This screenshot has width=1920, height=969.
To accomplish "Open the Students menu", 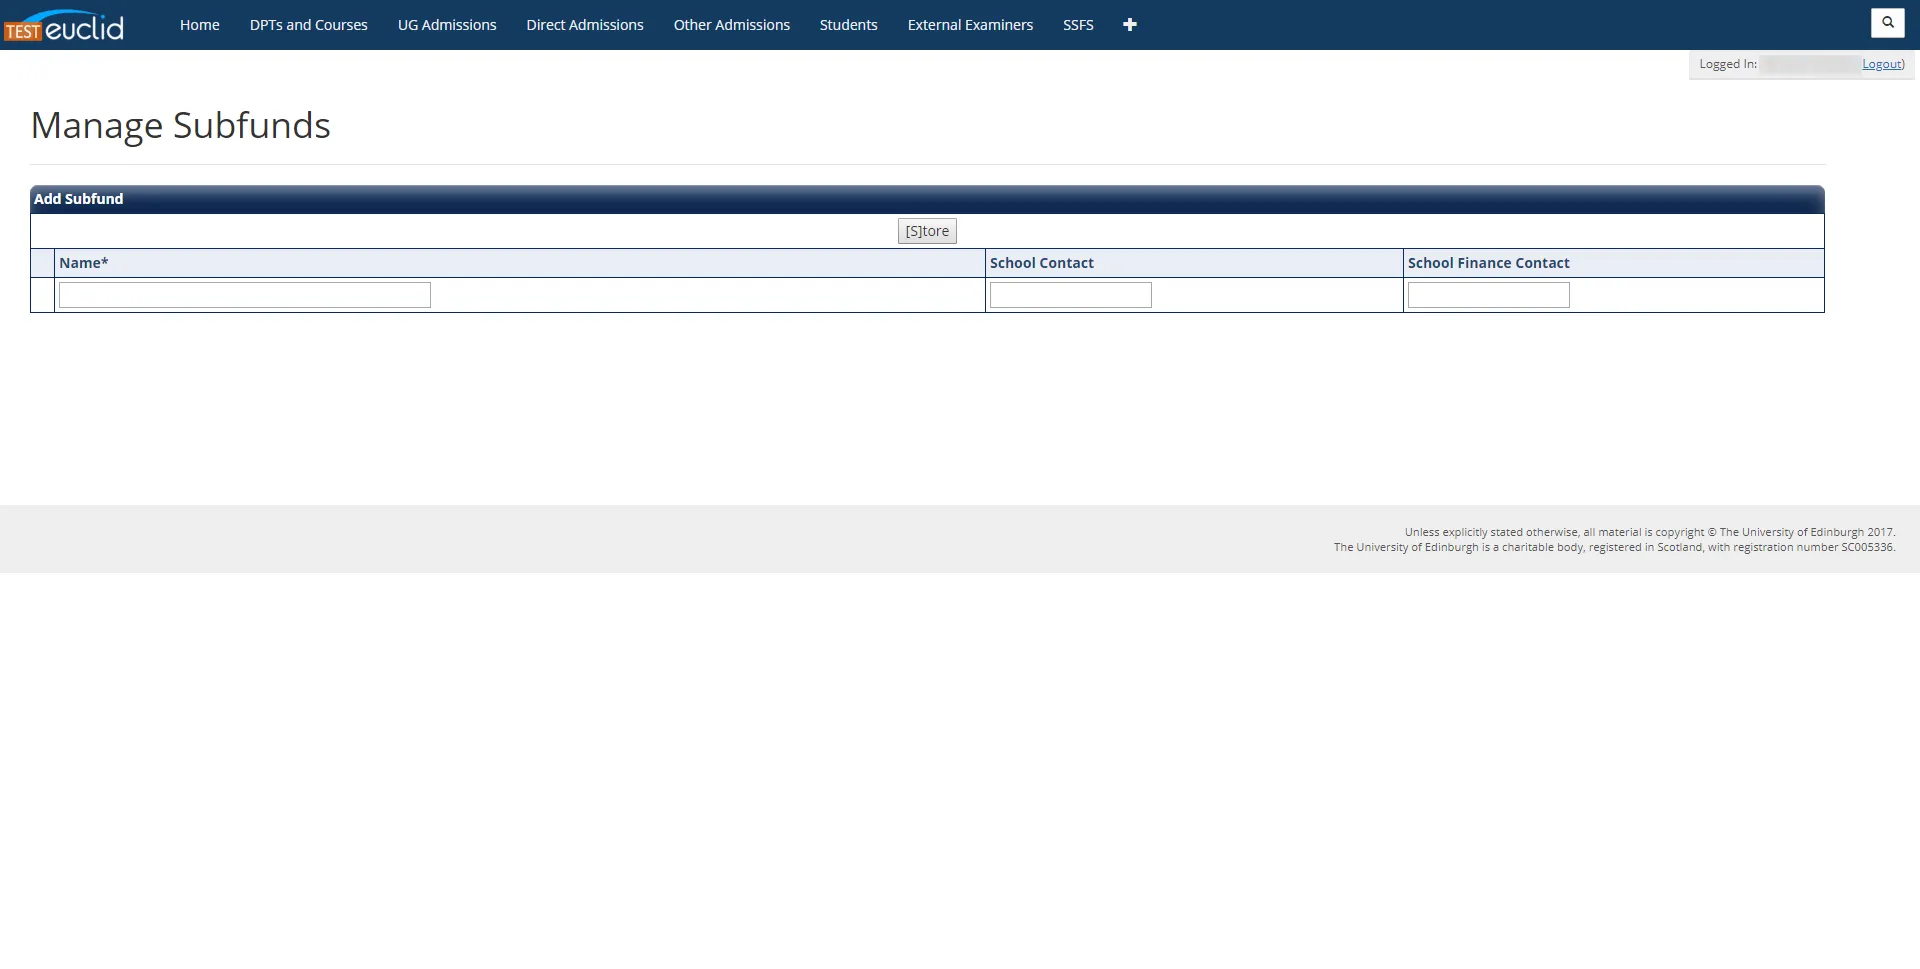I will [848, 24].
